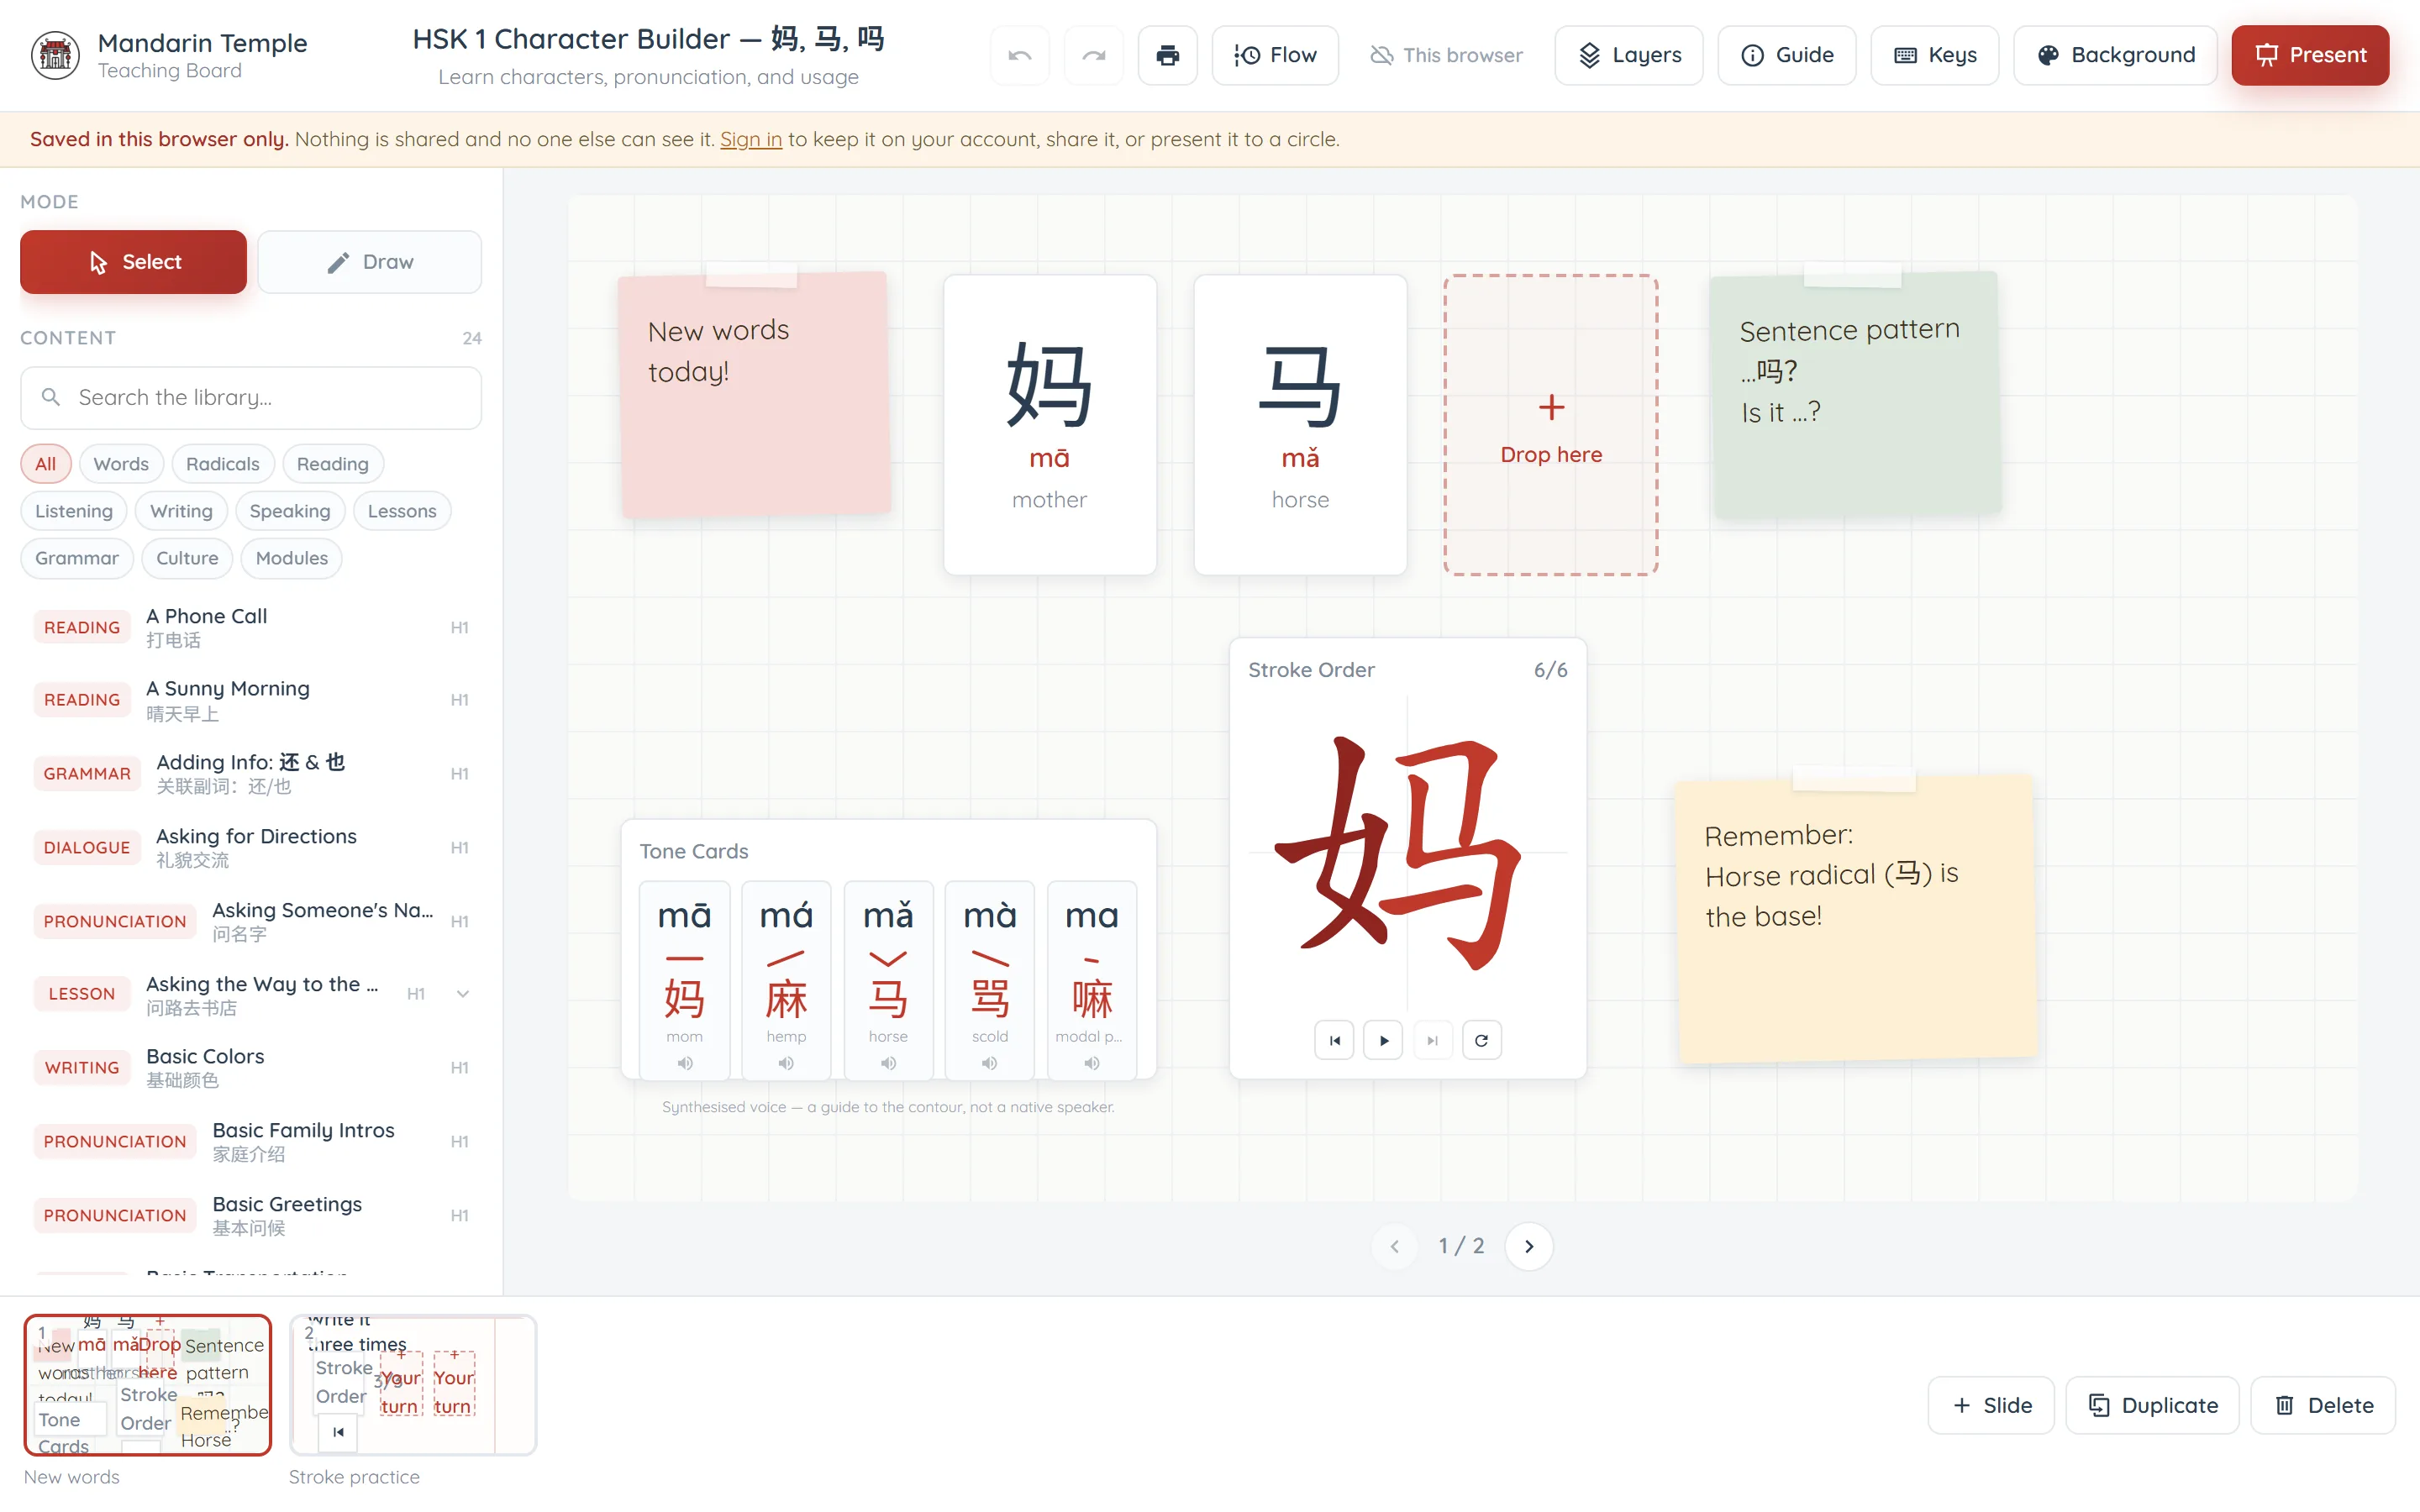Image resolution: width=2420 pixels, height=1512 pixels.
Task: Print the teaching board
Action: 1167,55
